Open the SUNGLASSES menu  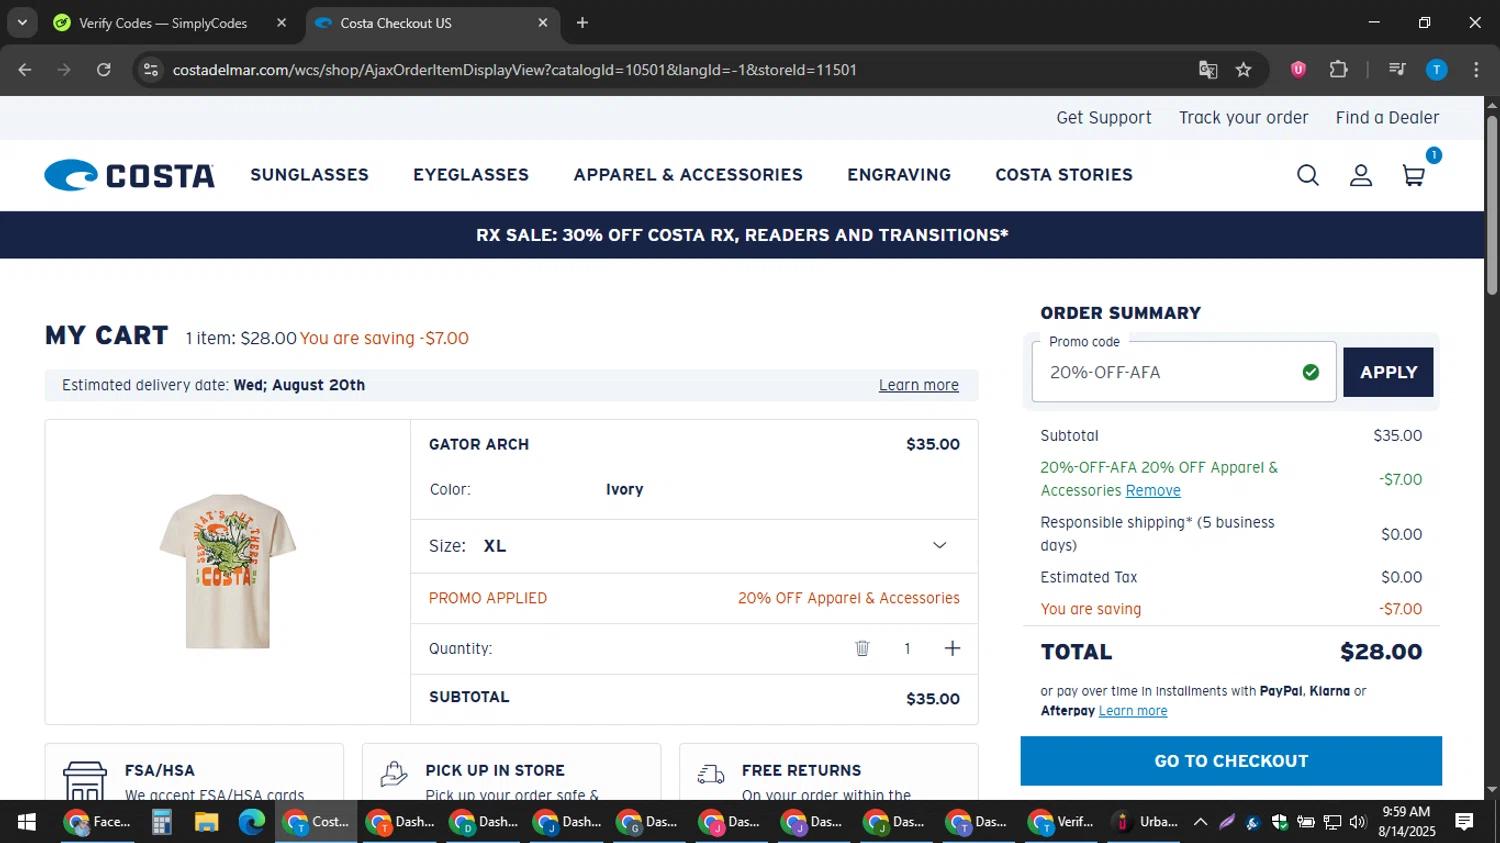(309, 175)
